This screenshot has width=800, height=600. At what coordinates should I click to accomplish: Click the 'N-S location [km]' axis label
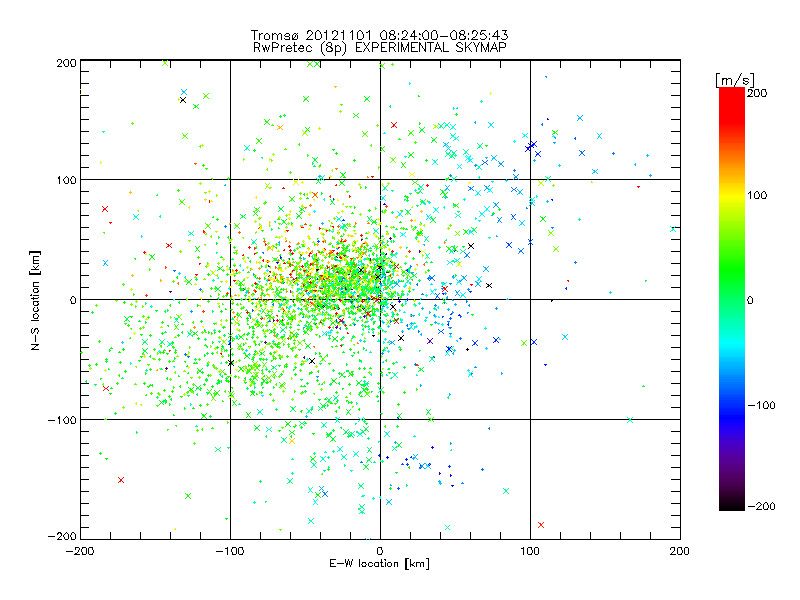coord(36,300)
